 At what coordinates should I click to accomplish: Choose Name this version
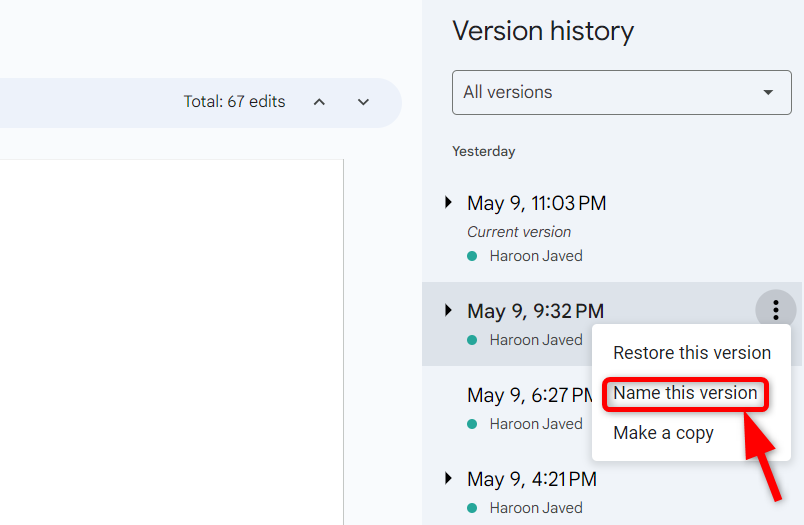[685, 393]
